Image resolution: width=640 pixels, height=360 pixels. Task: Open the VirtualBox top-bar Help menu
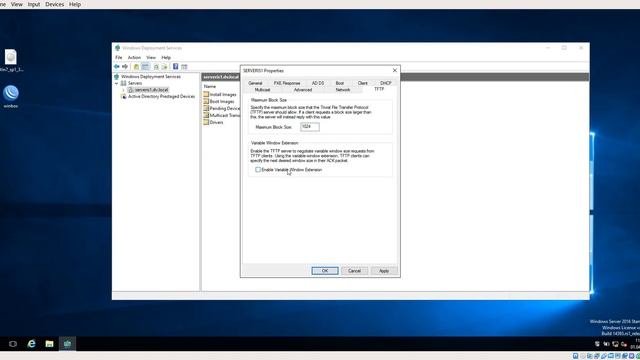coord(75,4)
